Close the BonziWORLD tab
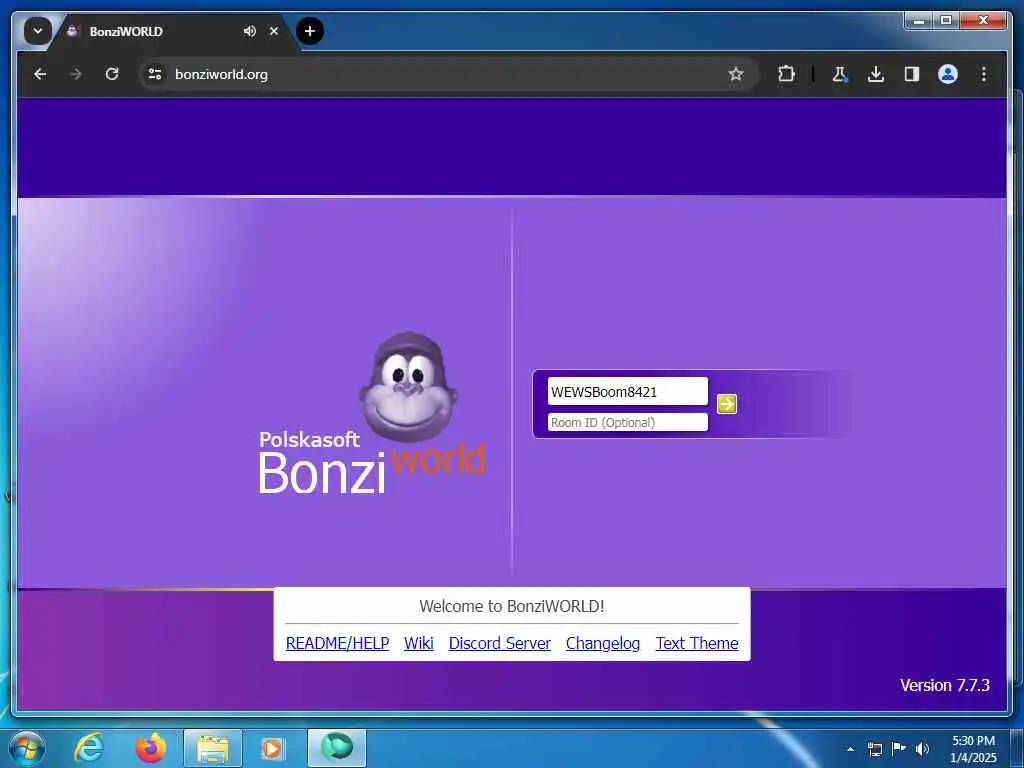The image size is (1024, 768). pos(274,31)
